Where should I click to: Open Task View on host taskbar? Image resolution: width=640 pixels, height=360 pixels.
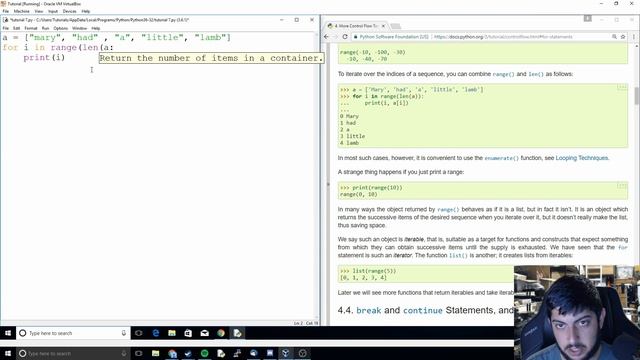(x=139, y=353)
